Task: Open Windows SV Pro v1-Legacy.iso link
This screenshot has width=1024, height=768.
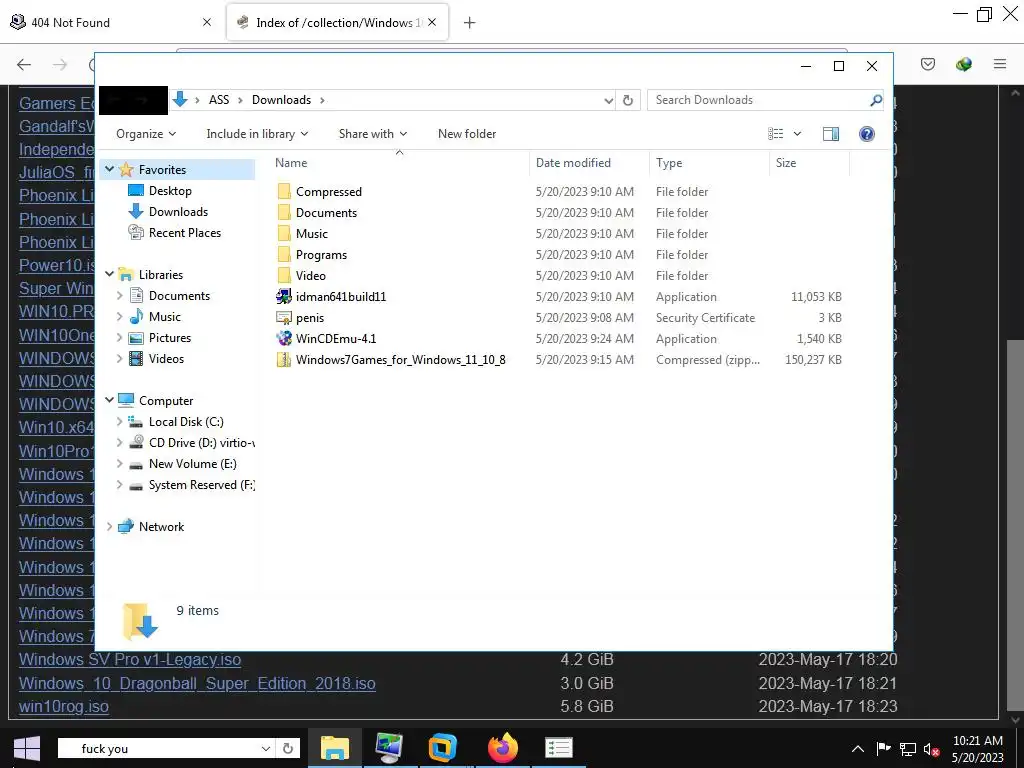Action: [130, 660]
